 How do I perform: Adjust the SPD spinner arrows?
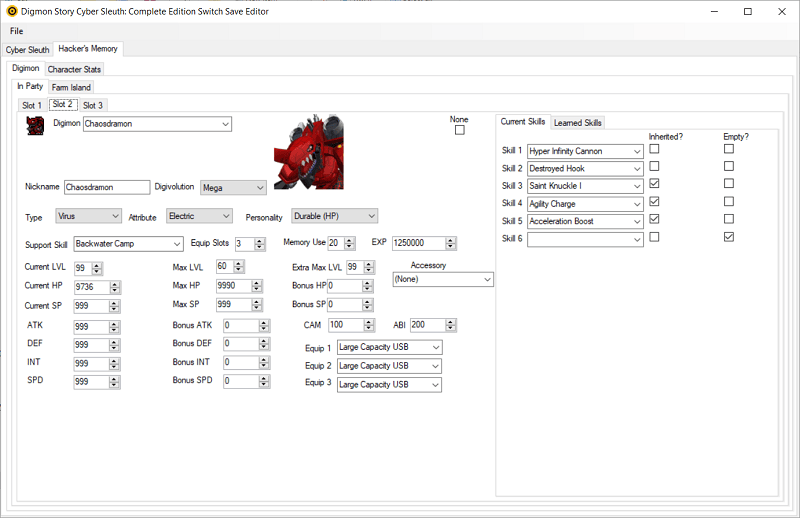[114, 382]
